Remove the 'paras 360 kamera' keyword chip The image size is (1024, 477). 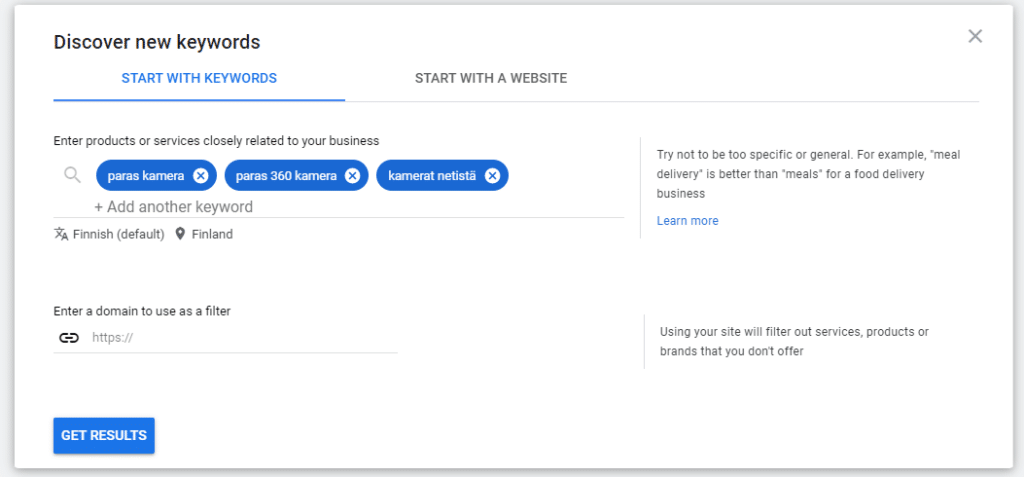[x=352, y=176]
